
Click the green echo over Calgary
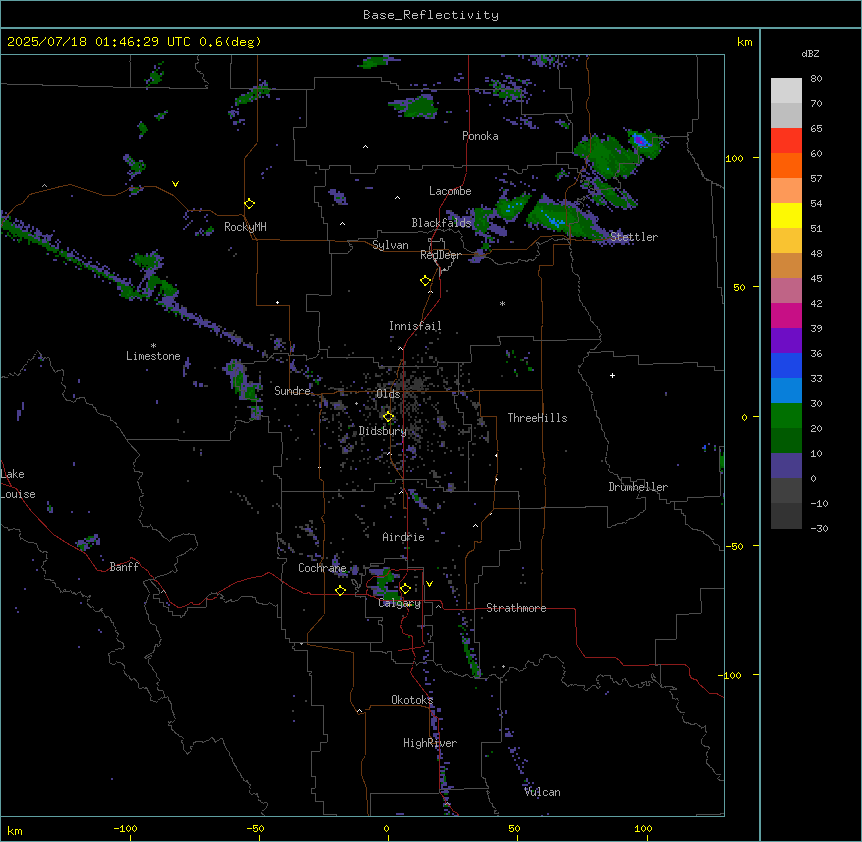(388, 586)
